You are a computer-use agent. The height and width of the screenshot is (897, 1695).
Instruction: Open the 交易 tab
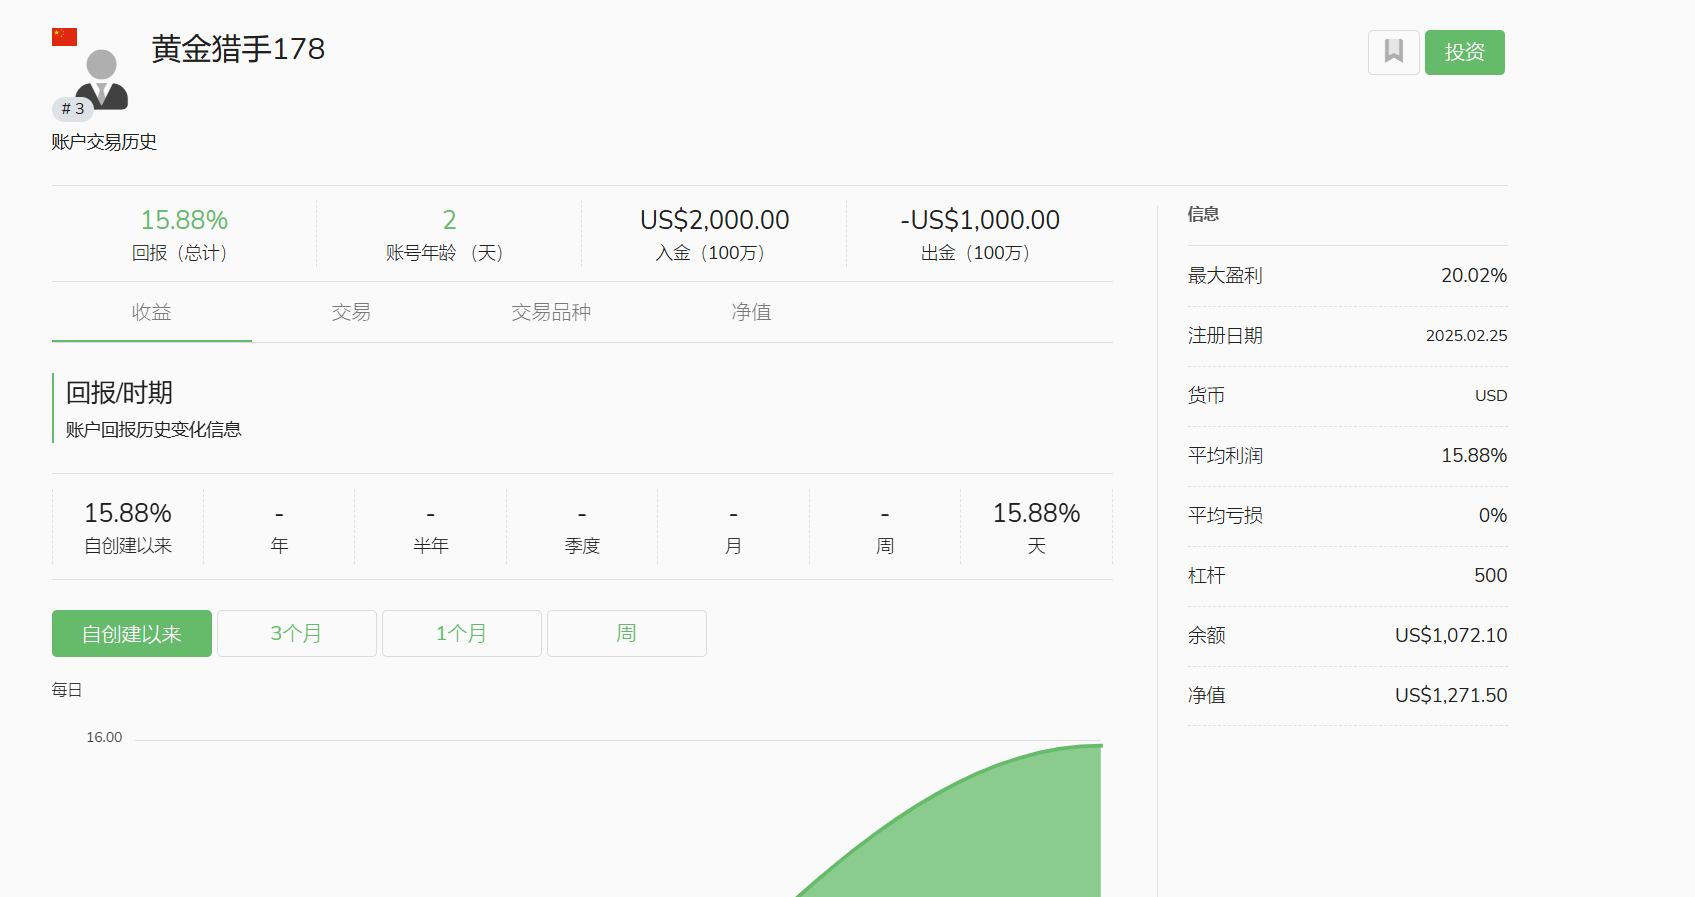click(351, 312)
